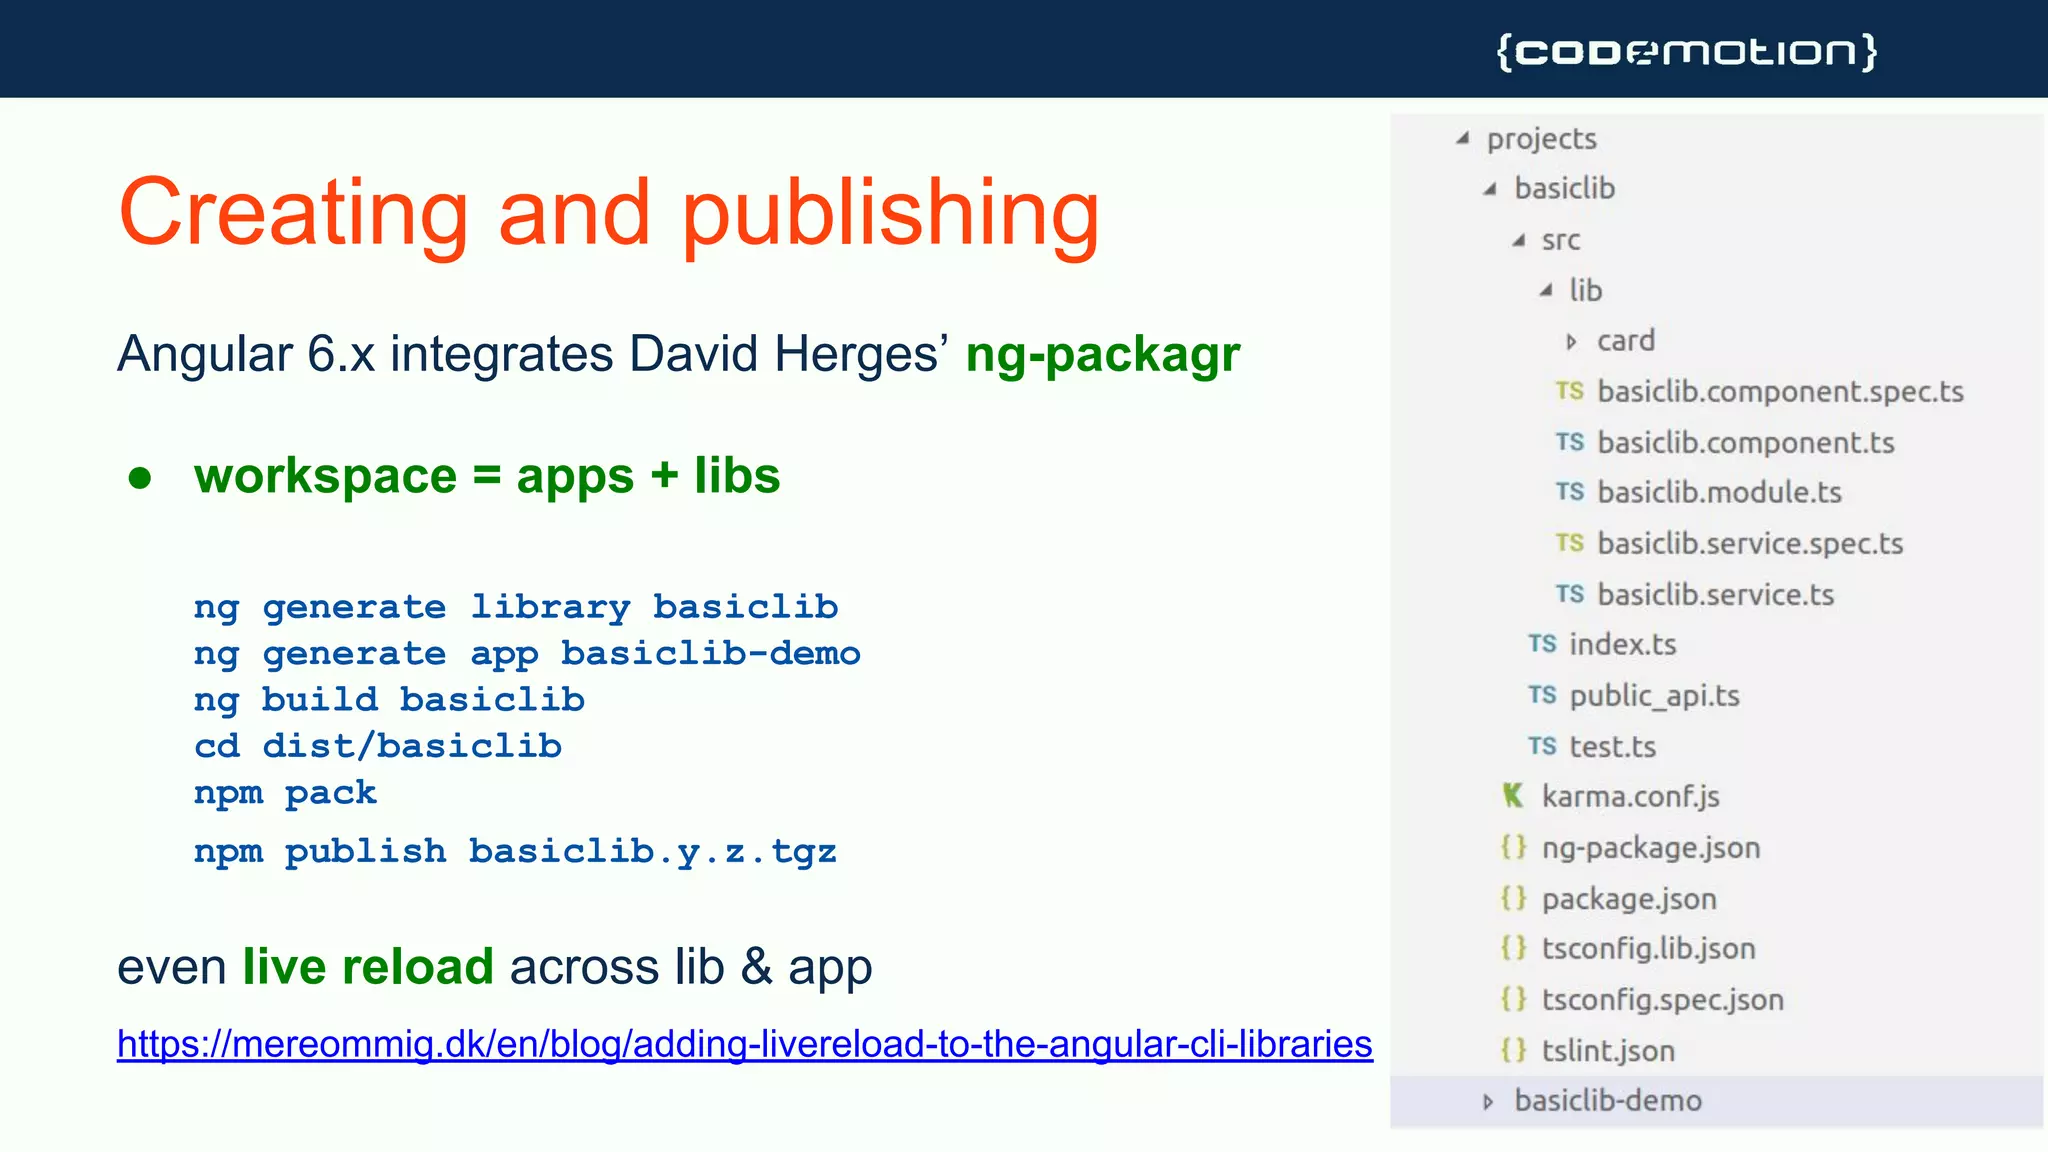Viewport: 2048px width, 1152px height.
Task: Click the 'Creating and publishing' title
Action: click(x=609, y=215)
